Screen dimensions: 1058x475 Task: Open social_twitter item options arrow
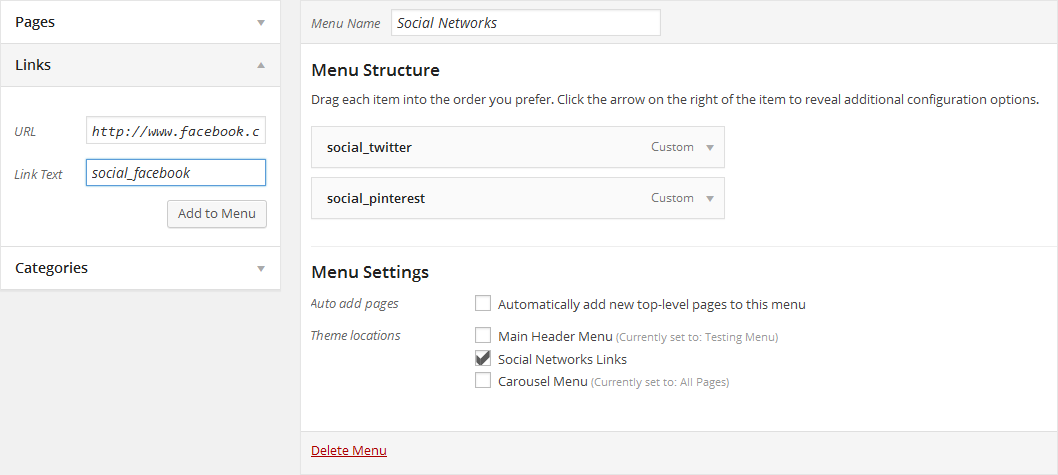(710, 148)
